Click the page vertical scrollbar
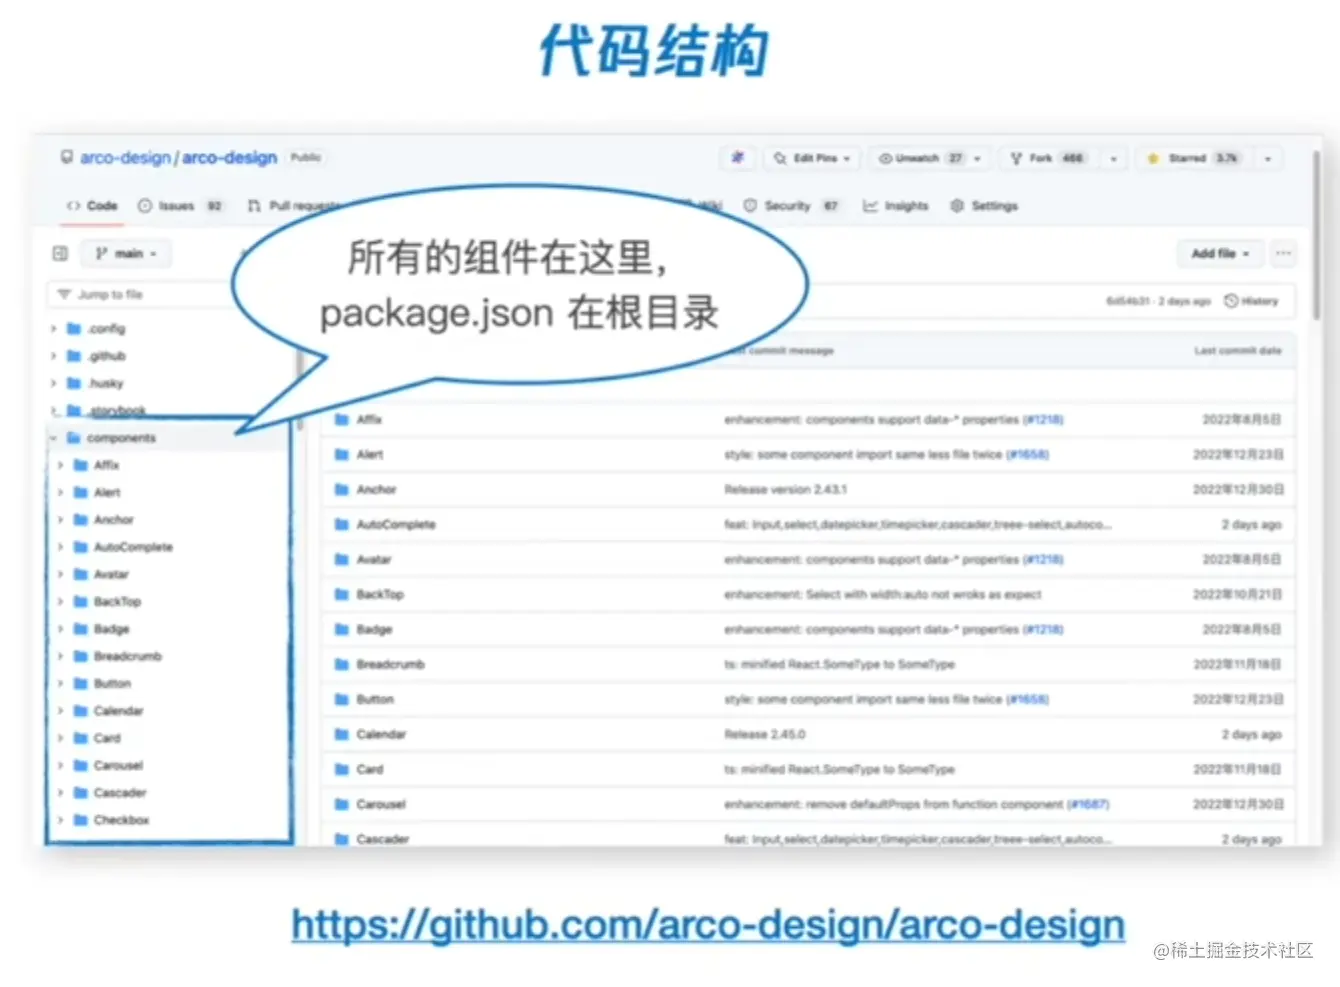This screenshot has height=987, width=1340. click(1316, 235)
